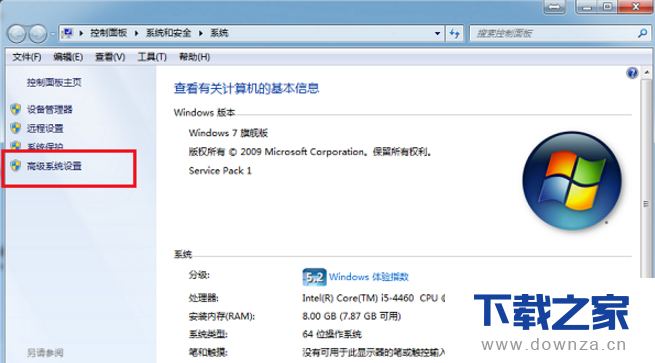Click the 系统和安全 breadcrumb segment
Viewport: 655px width, 363px height.
point(168,33)
